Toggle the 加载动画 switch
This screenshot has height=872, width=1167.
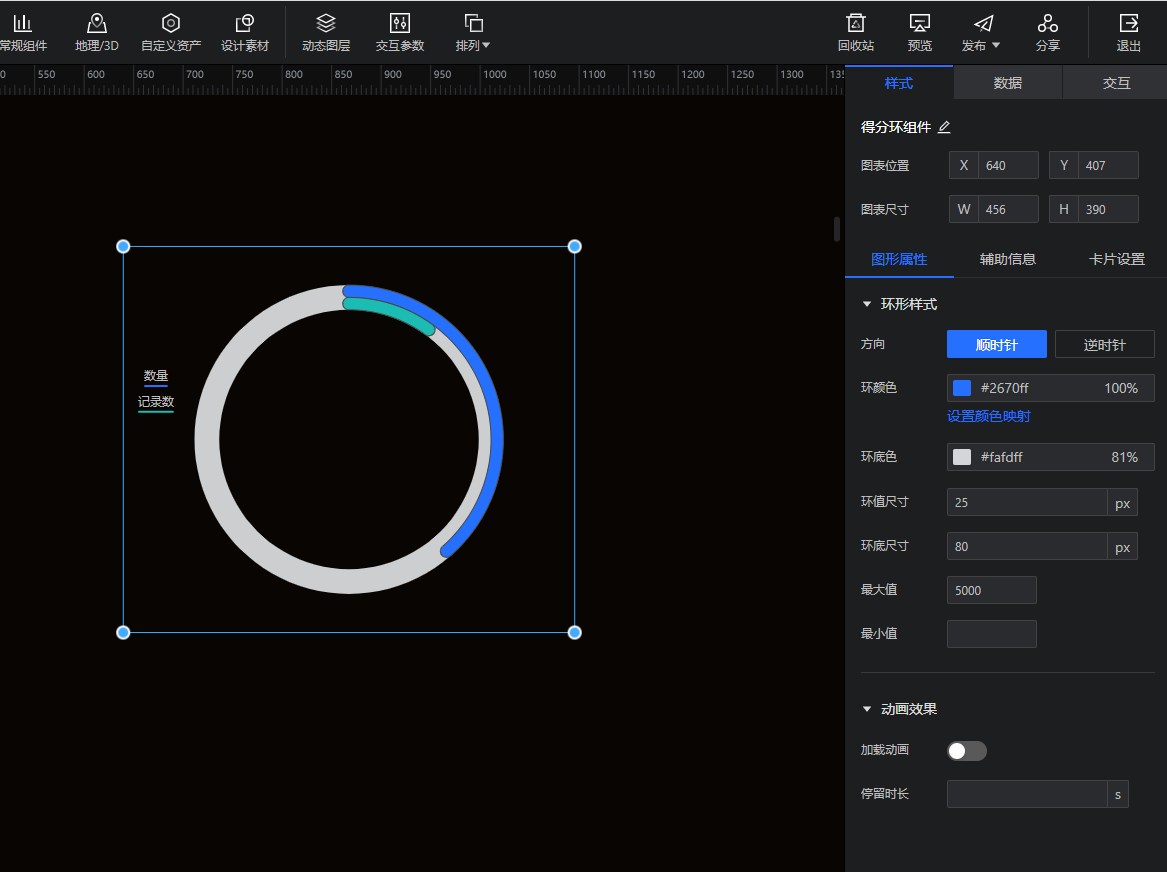coord(966,751)
